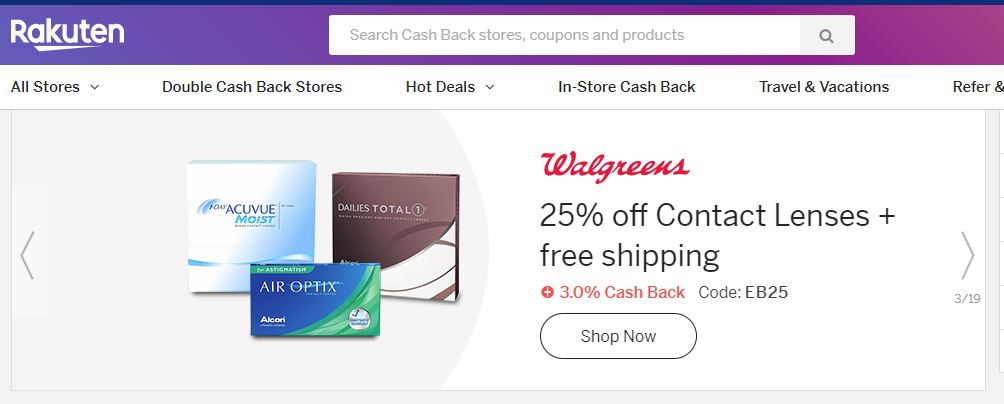Click the Air Optix product box image
This screenshot has width=1004, height=404.
[x=315, y=300]
